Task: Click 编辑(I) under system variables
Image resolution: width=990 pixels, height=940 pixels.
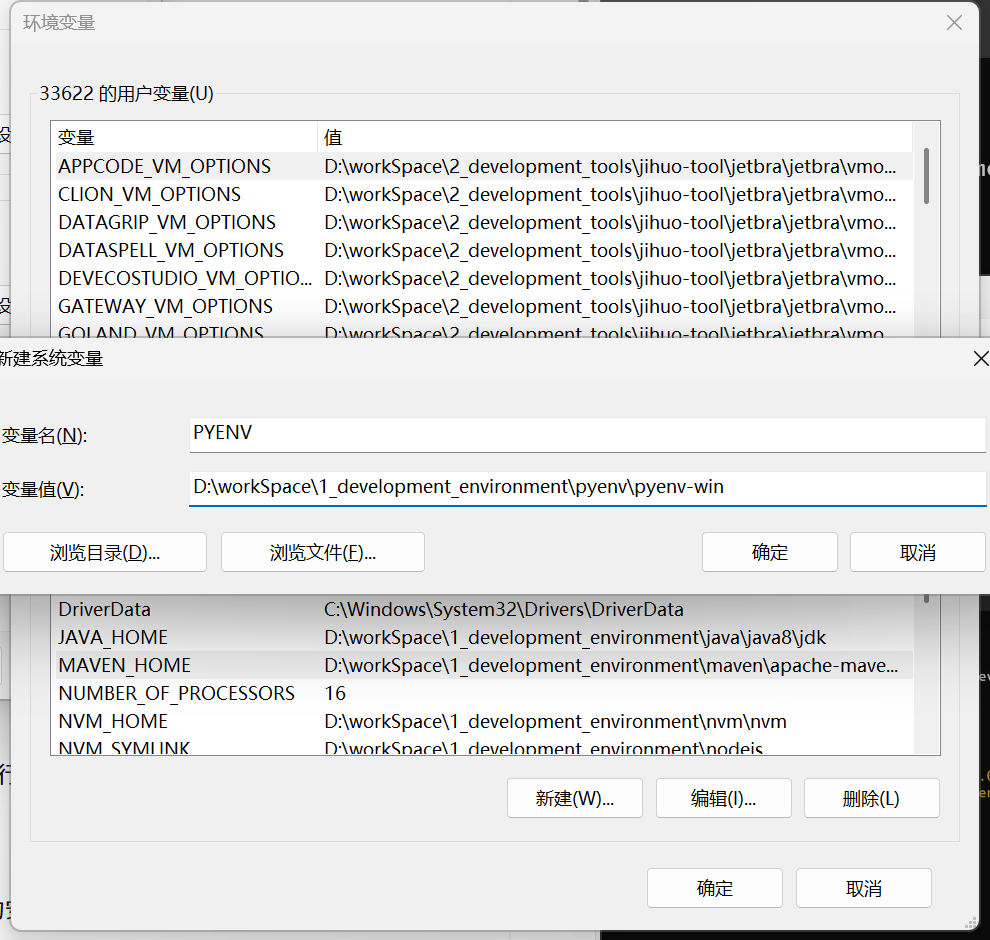Action: (x=723, y=798)
